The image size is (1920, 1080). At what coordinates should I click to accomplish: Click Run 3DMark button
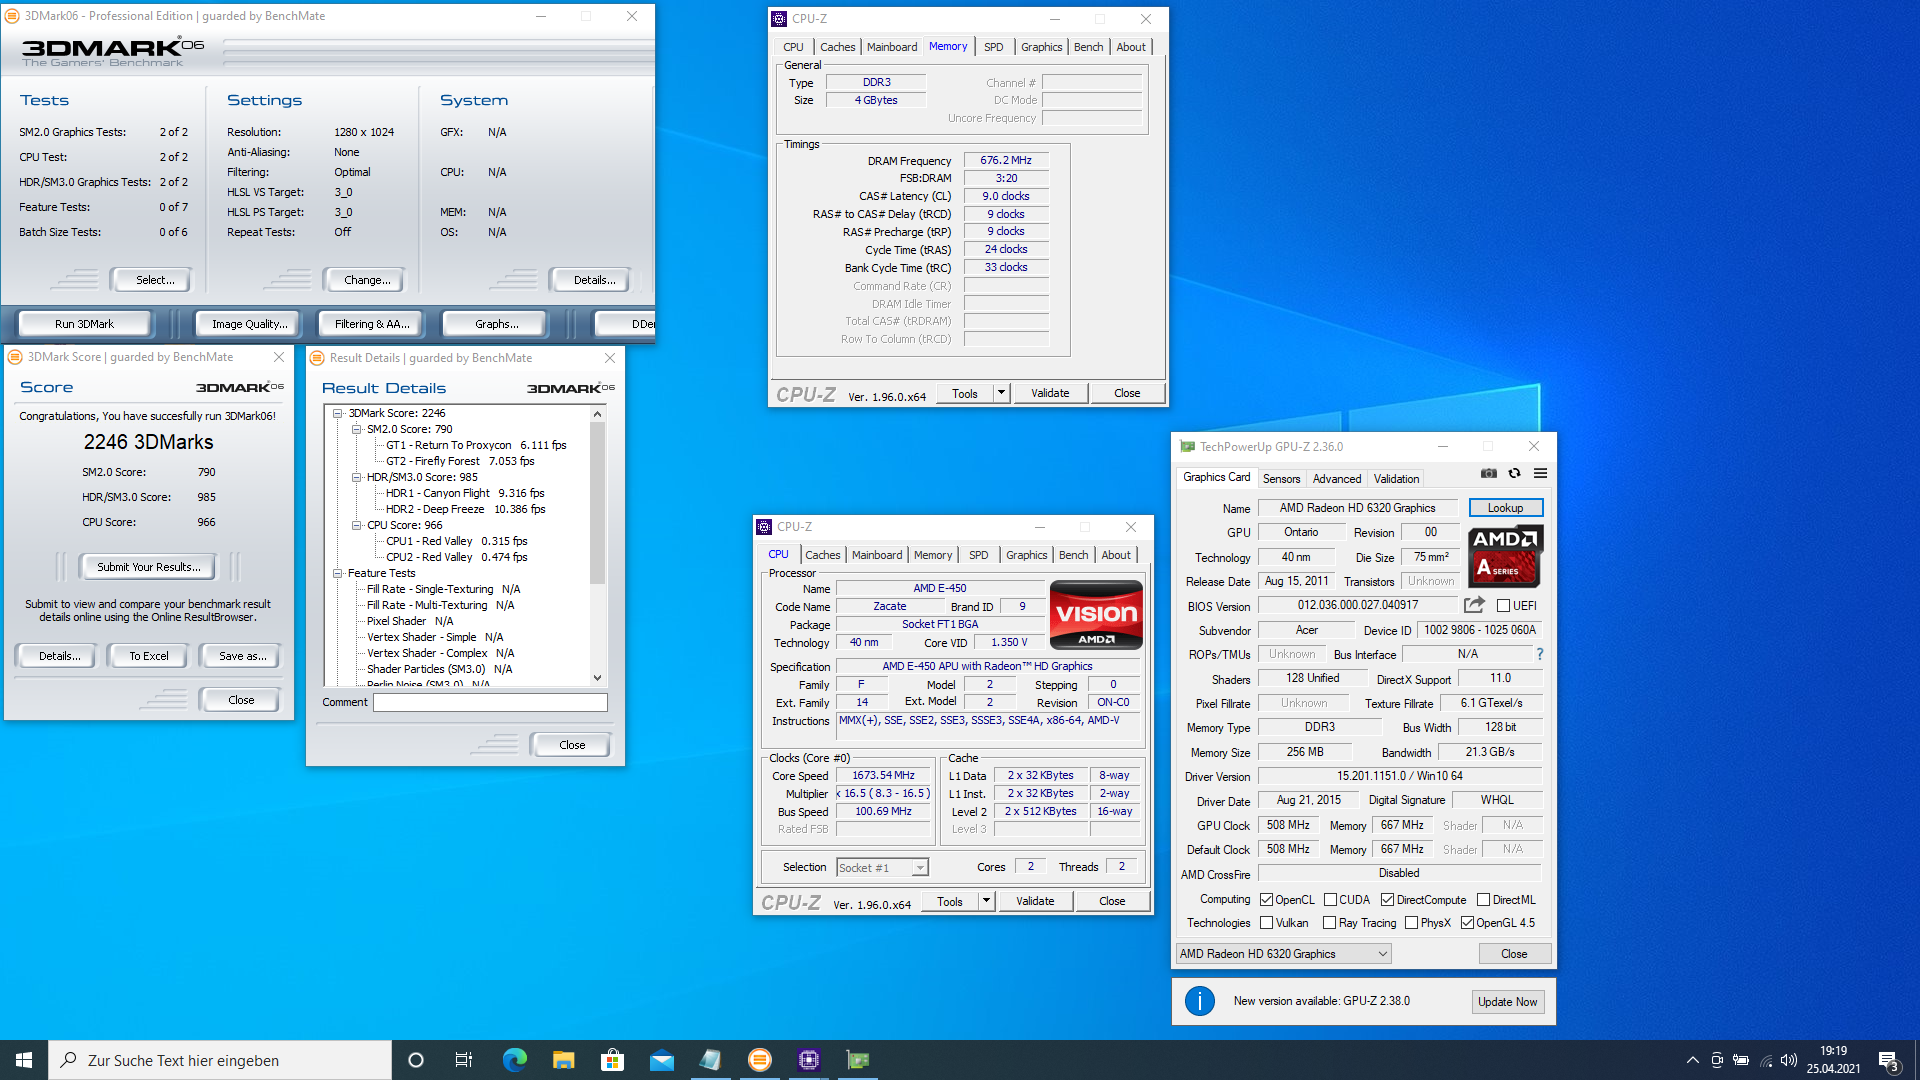84,324
